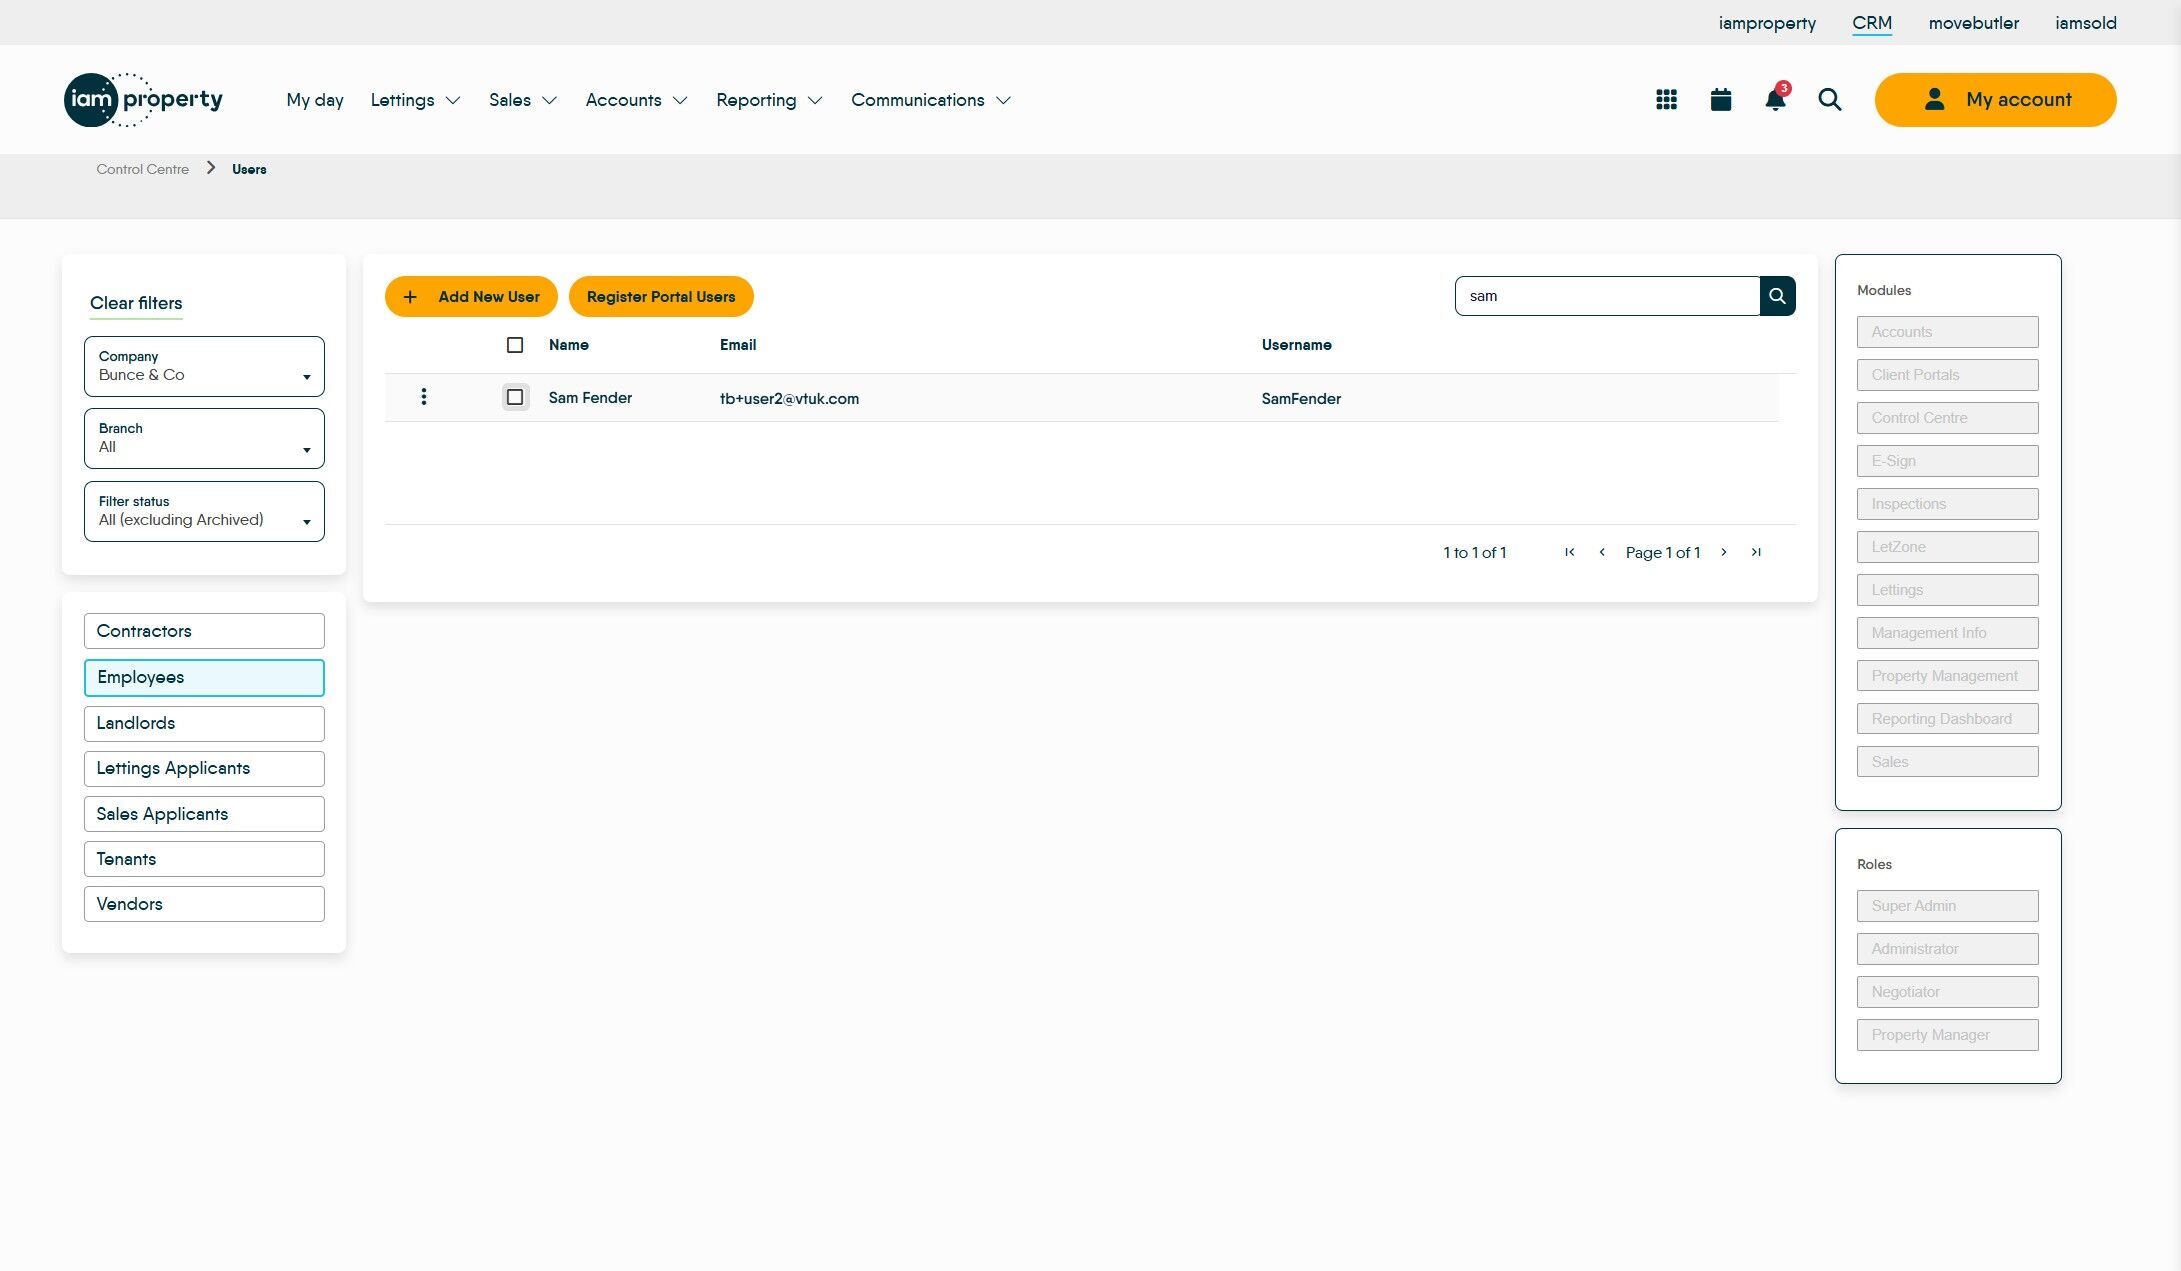Open the apps grid icon
Image resolution: width=2181 pixels, height=1271 pixels.
(x=1666, y=100)
